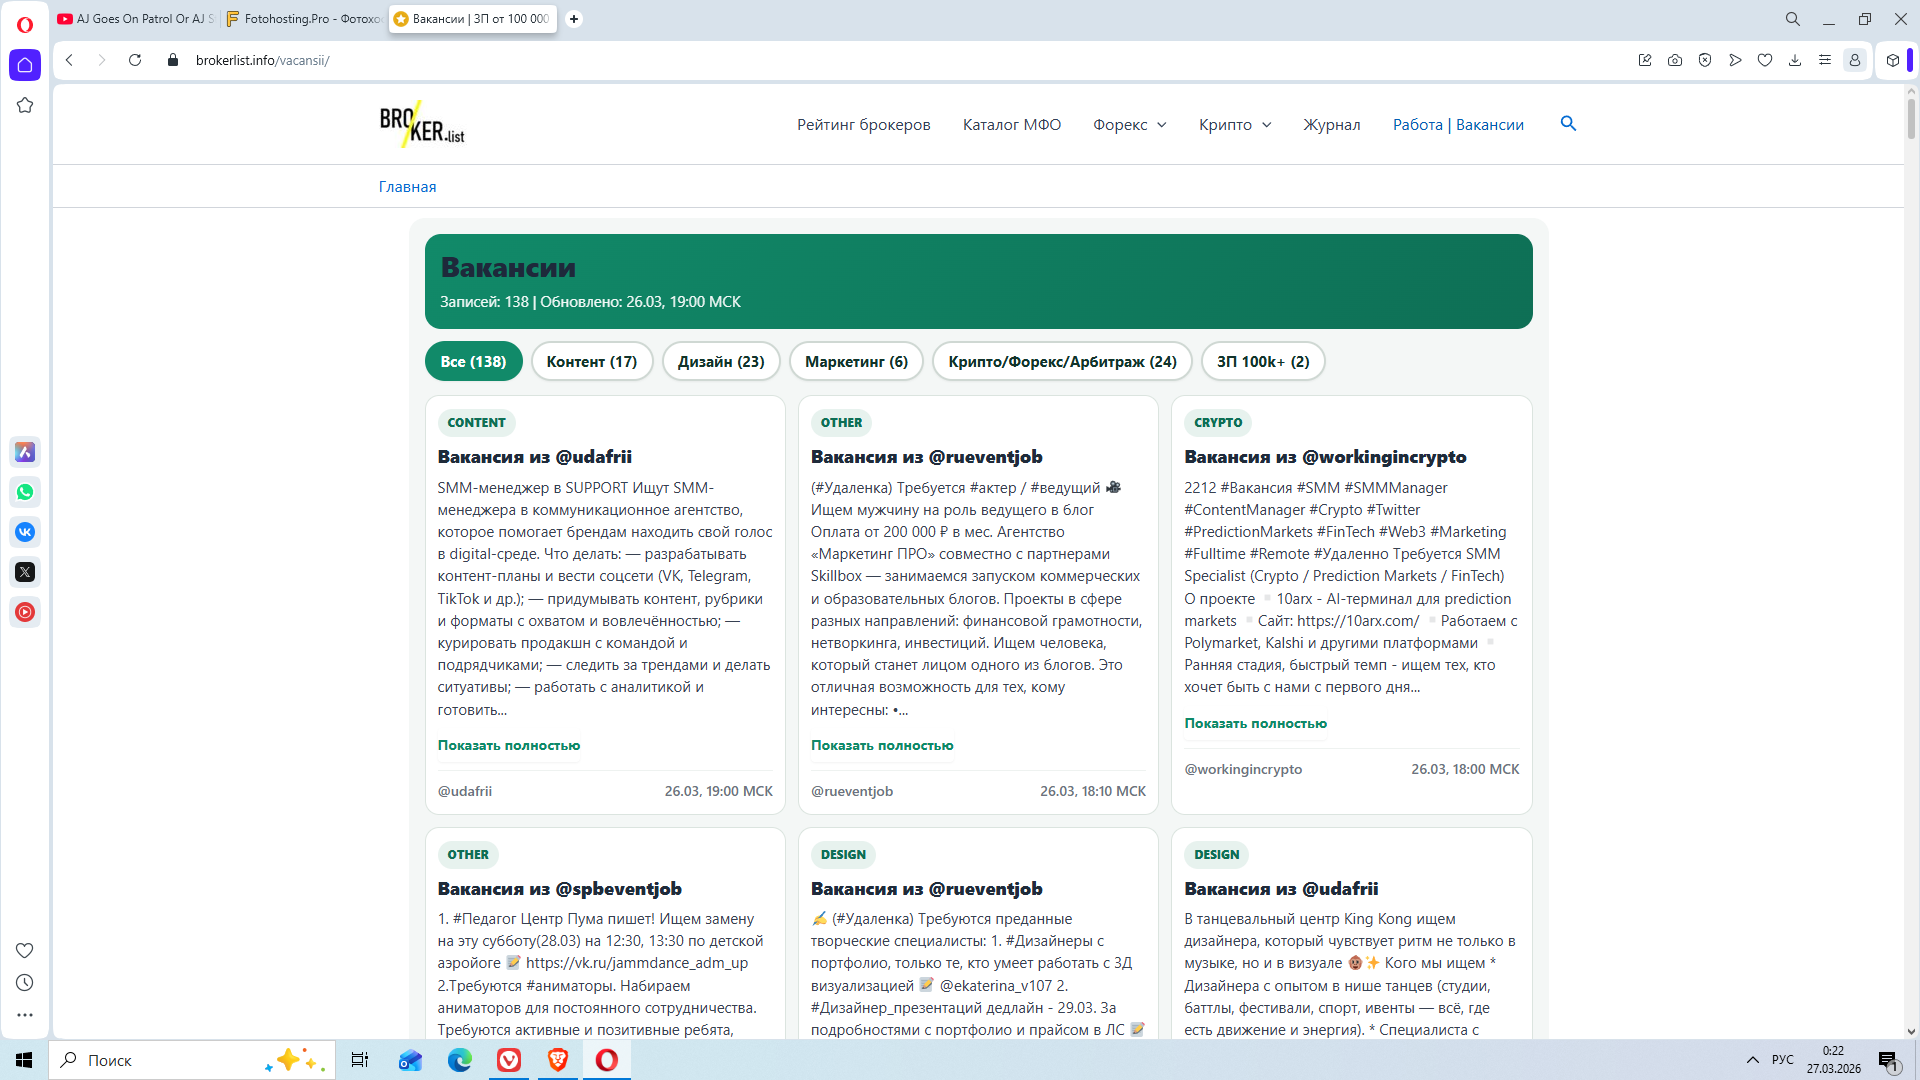
Task: Open VK messenger sidebar icon
Action: click(x=25, y=532)
